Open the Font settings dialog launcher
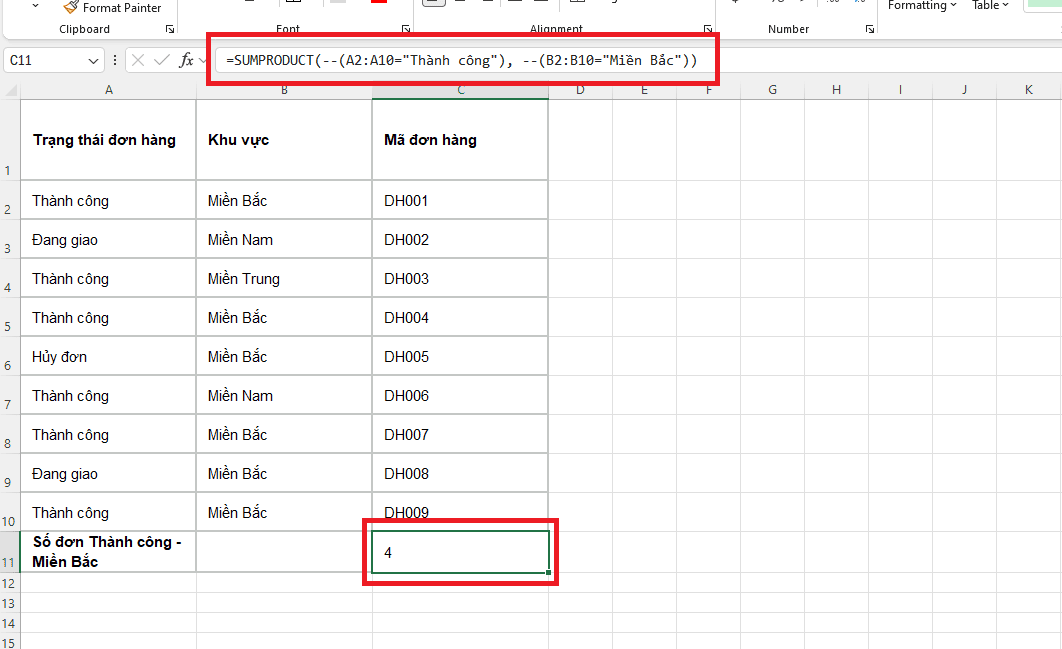 click(x=406, y=29)
